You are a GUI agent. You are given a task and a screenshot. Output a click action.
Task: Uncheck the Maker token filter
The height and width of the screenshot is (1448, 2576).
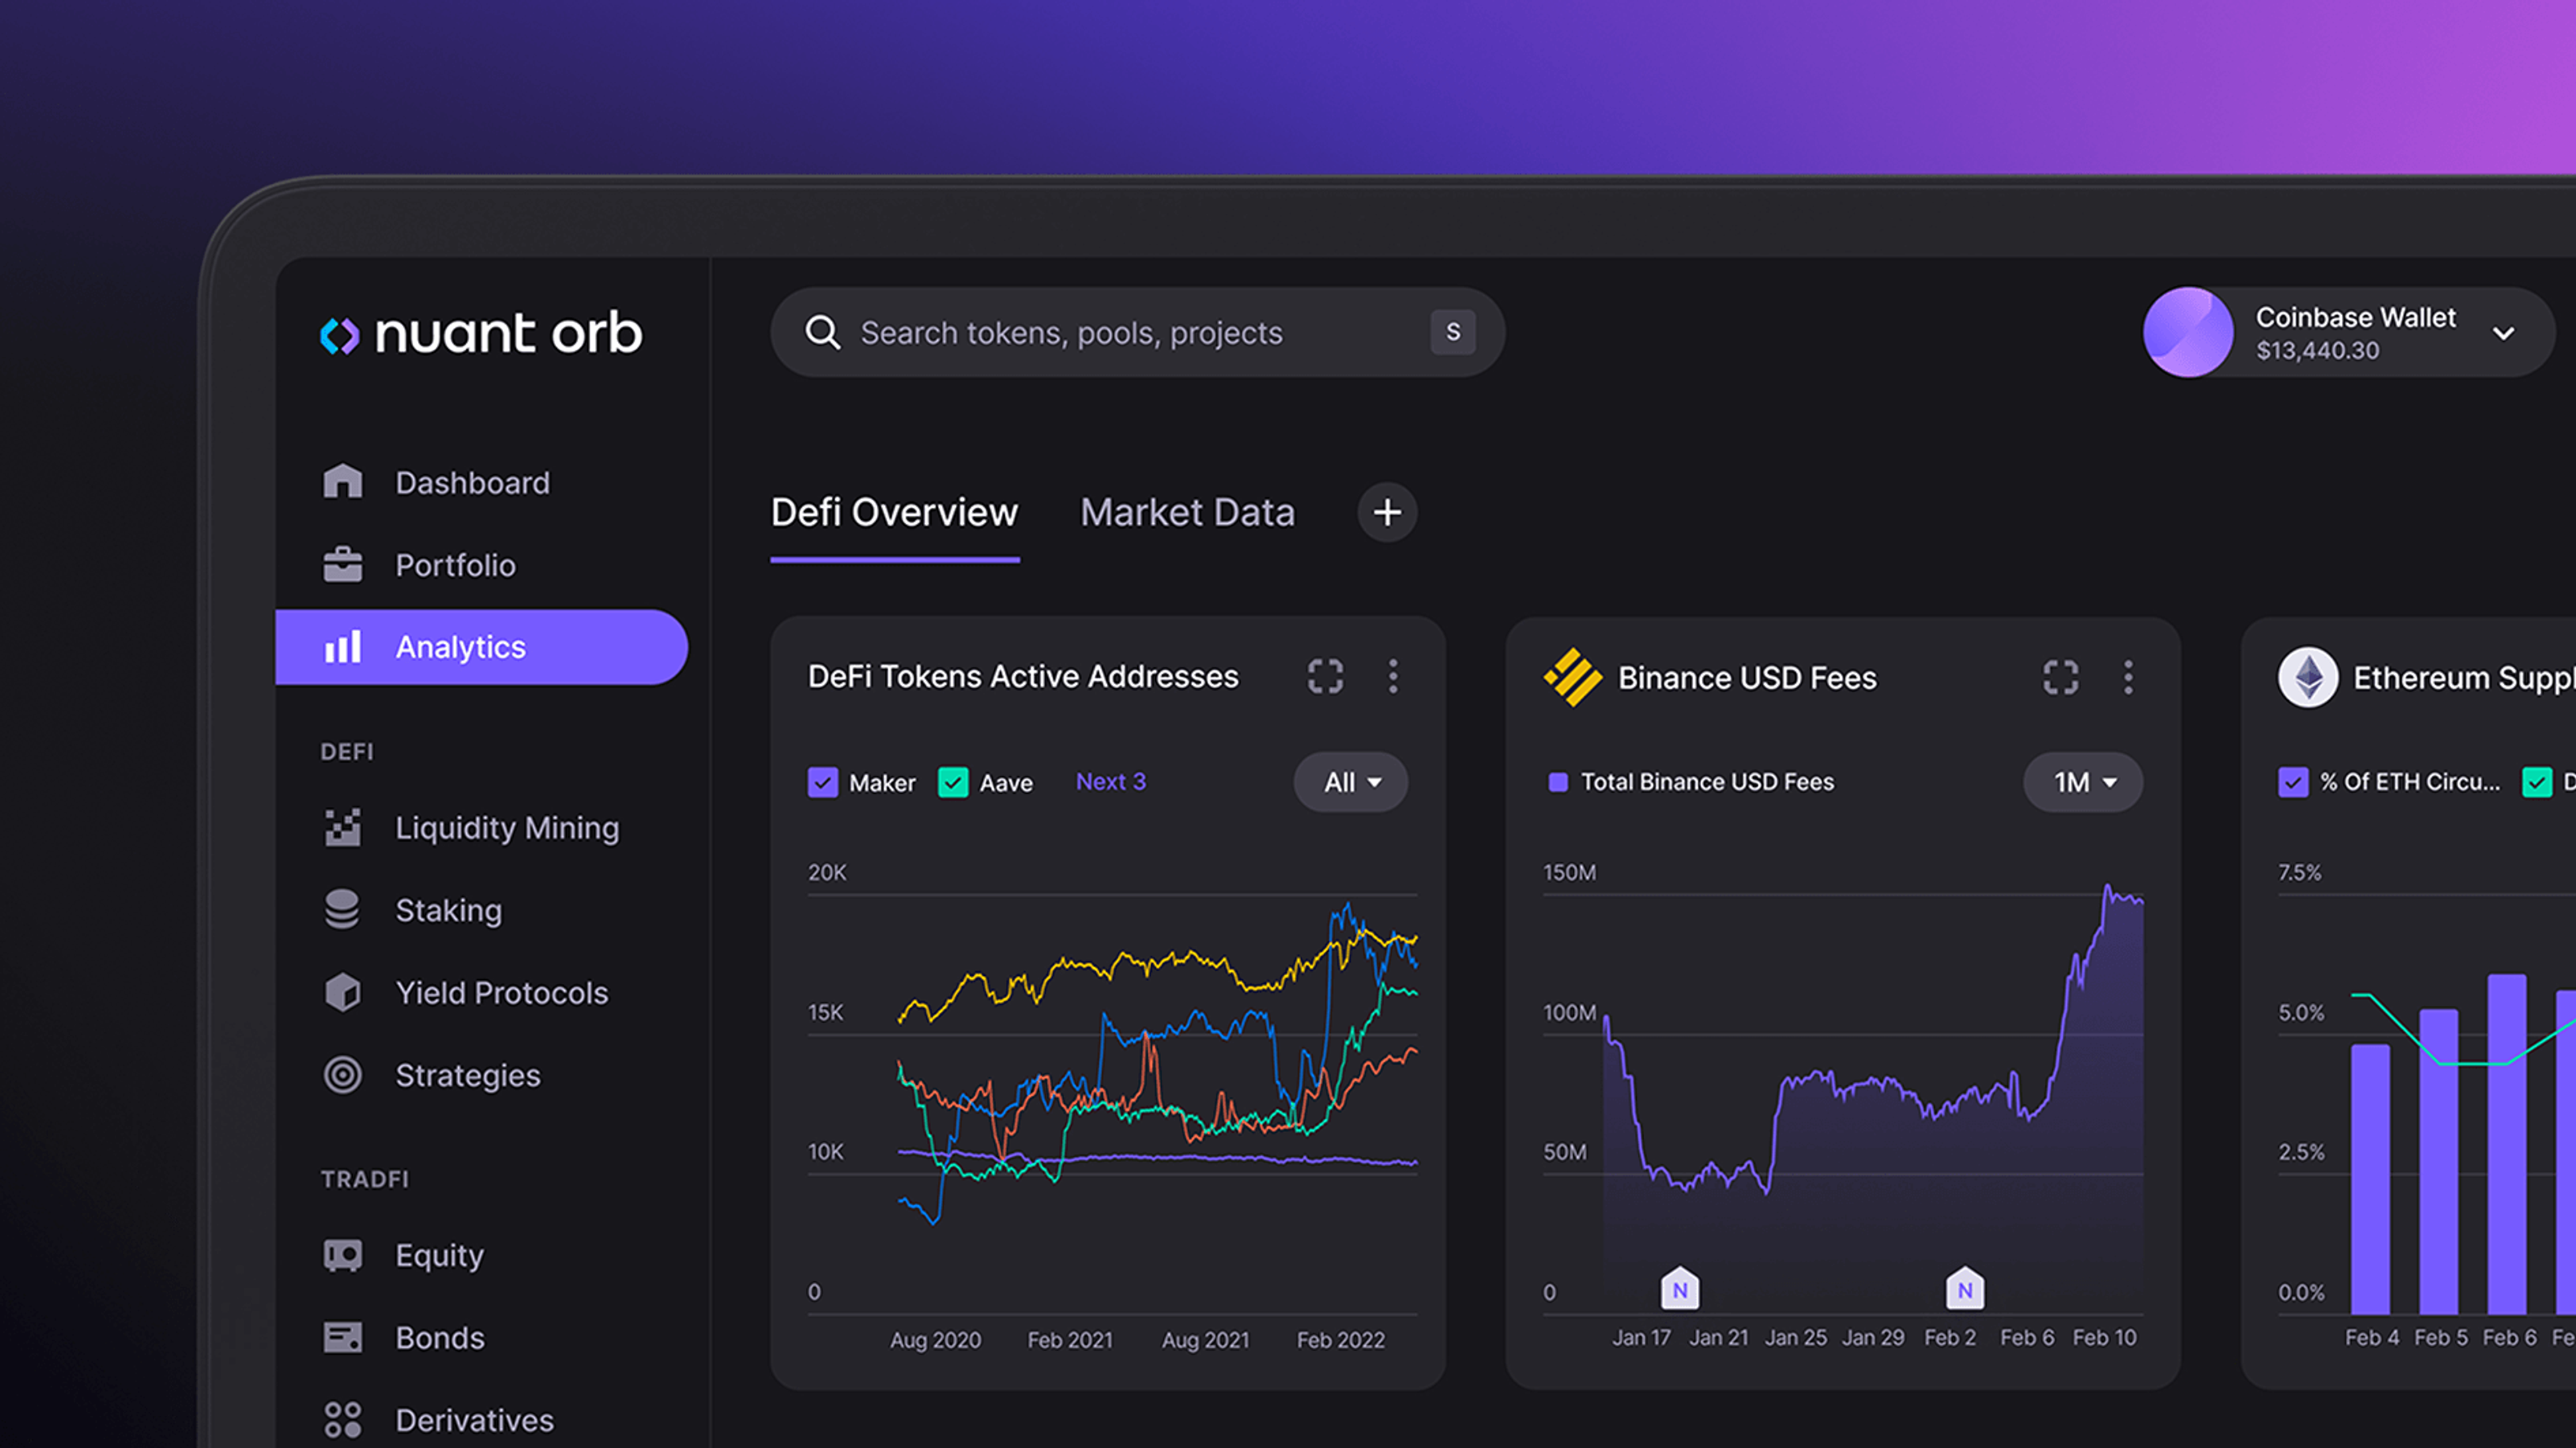pyautogui.click(x=823, y=782)
